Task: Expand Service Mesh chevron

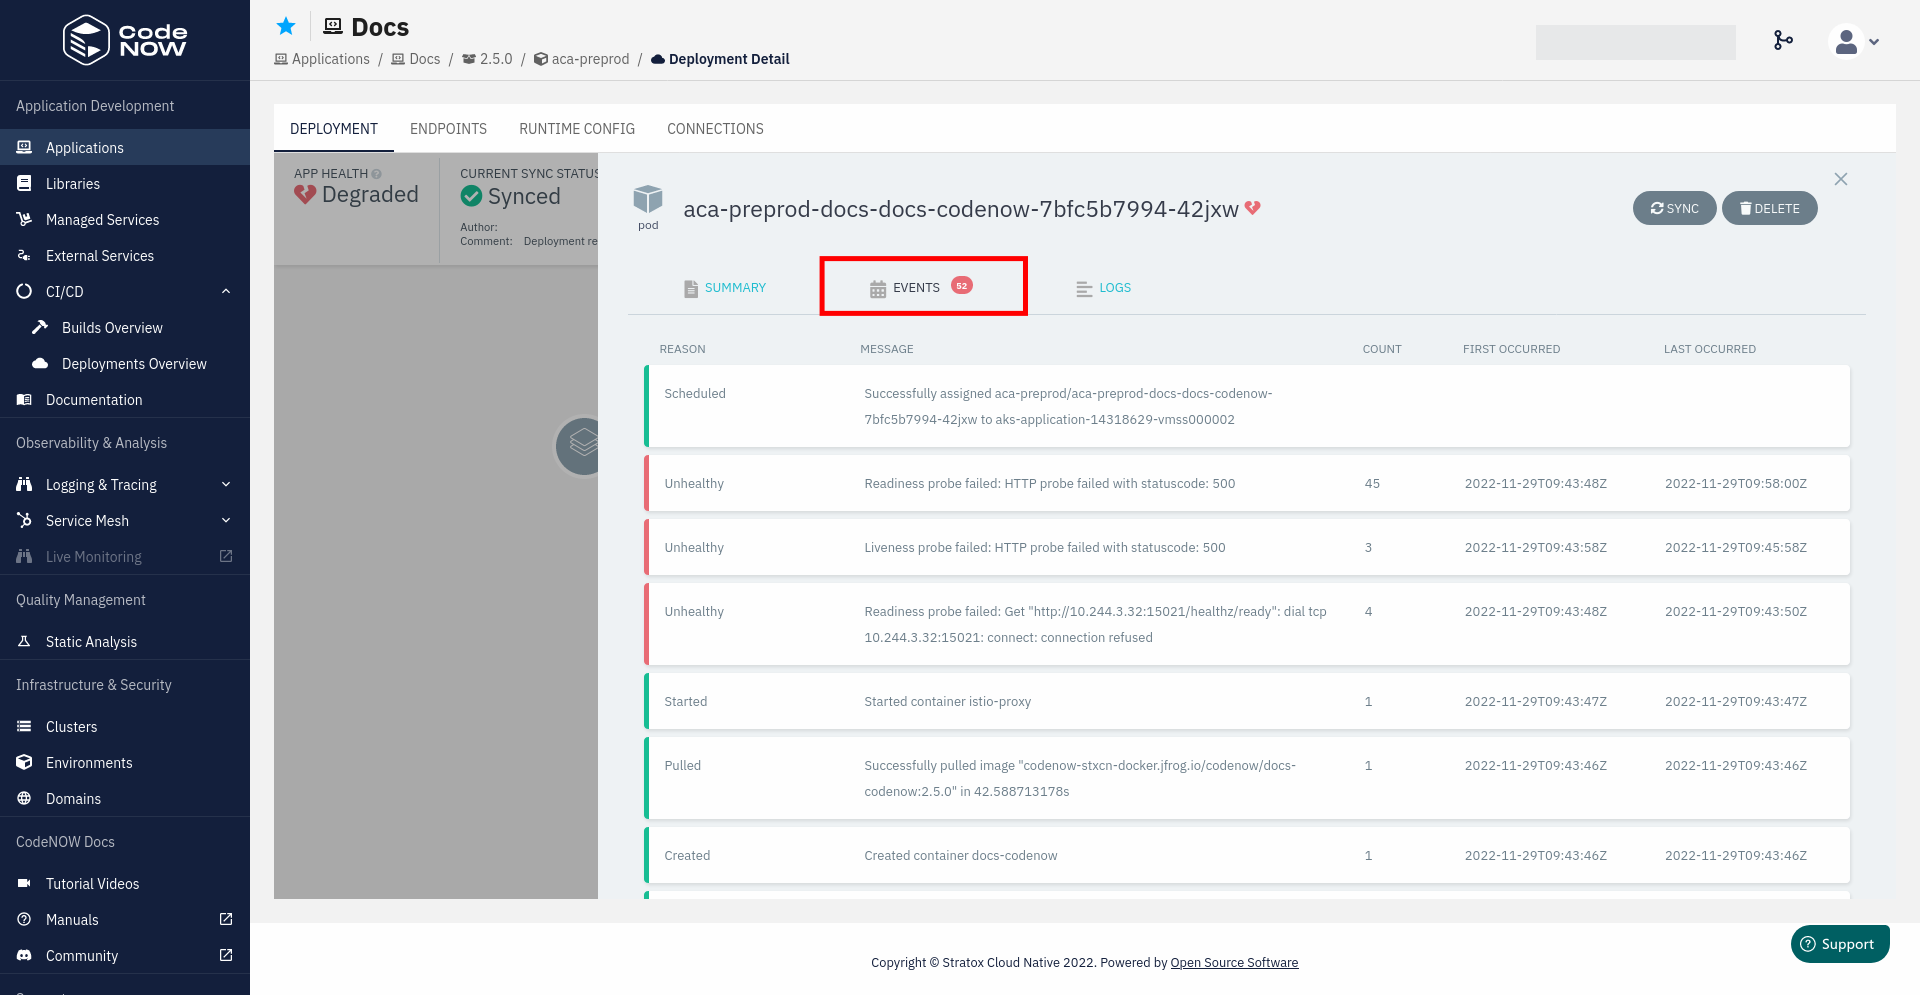Action: [226, 520]
